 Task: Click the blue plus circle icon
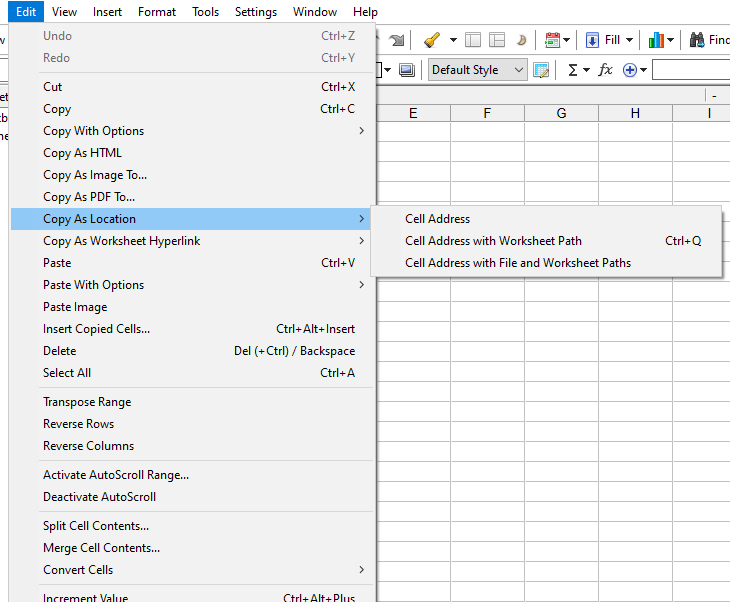pos(629,70)
